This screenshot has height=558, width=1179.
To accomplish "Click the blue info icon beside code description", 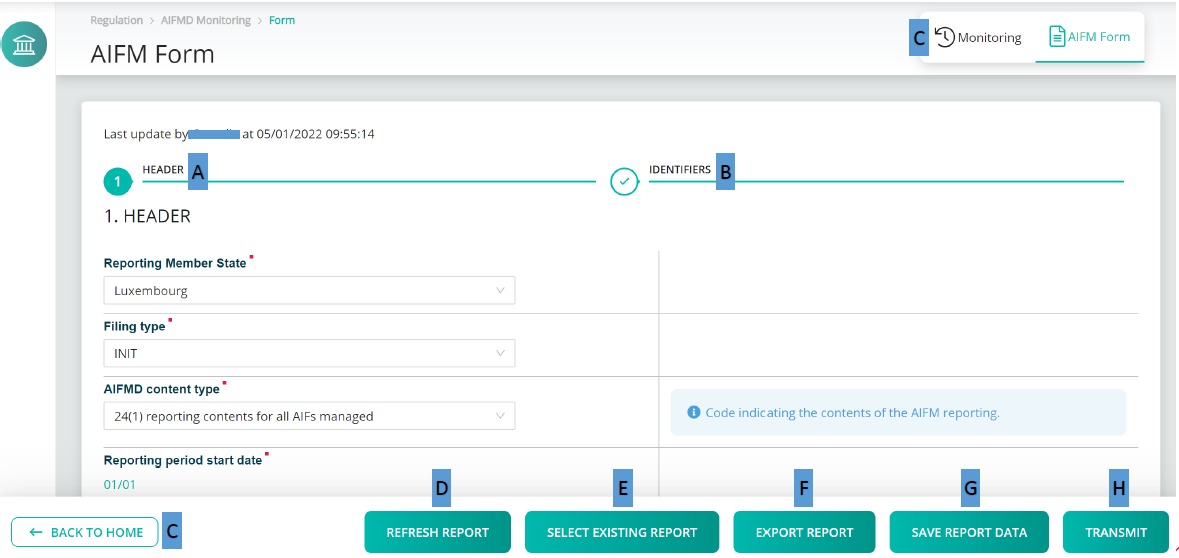I will [x=694, y=413].
